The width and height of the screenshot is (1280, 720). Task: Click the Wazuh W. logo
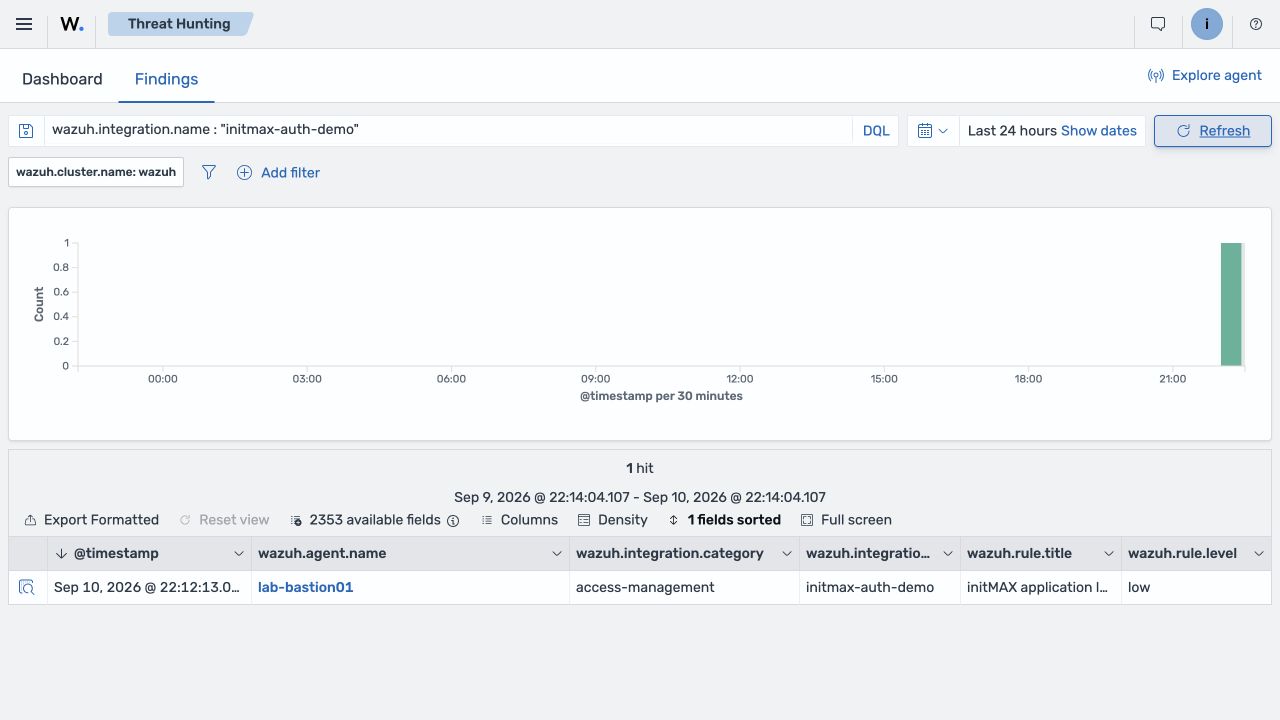click(72, 24)
